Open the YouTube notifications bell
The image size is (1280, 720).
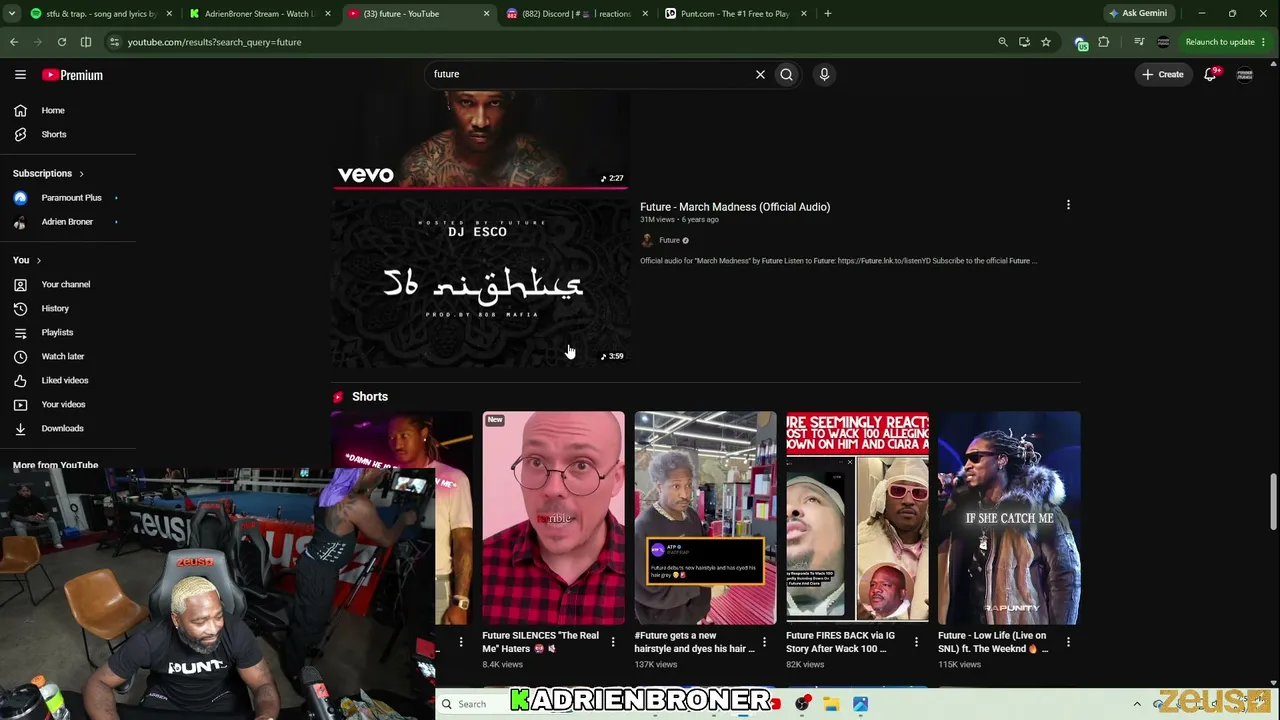pos(1210,74)
